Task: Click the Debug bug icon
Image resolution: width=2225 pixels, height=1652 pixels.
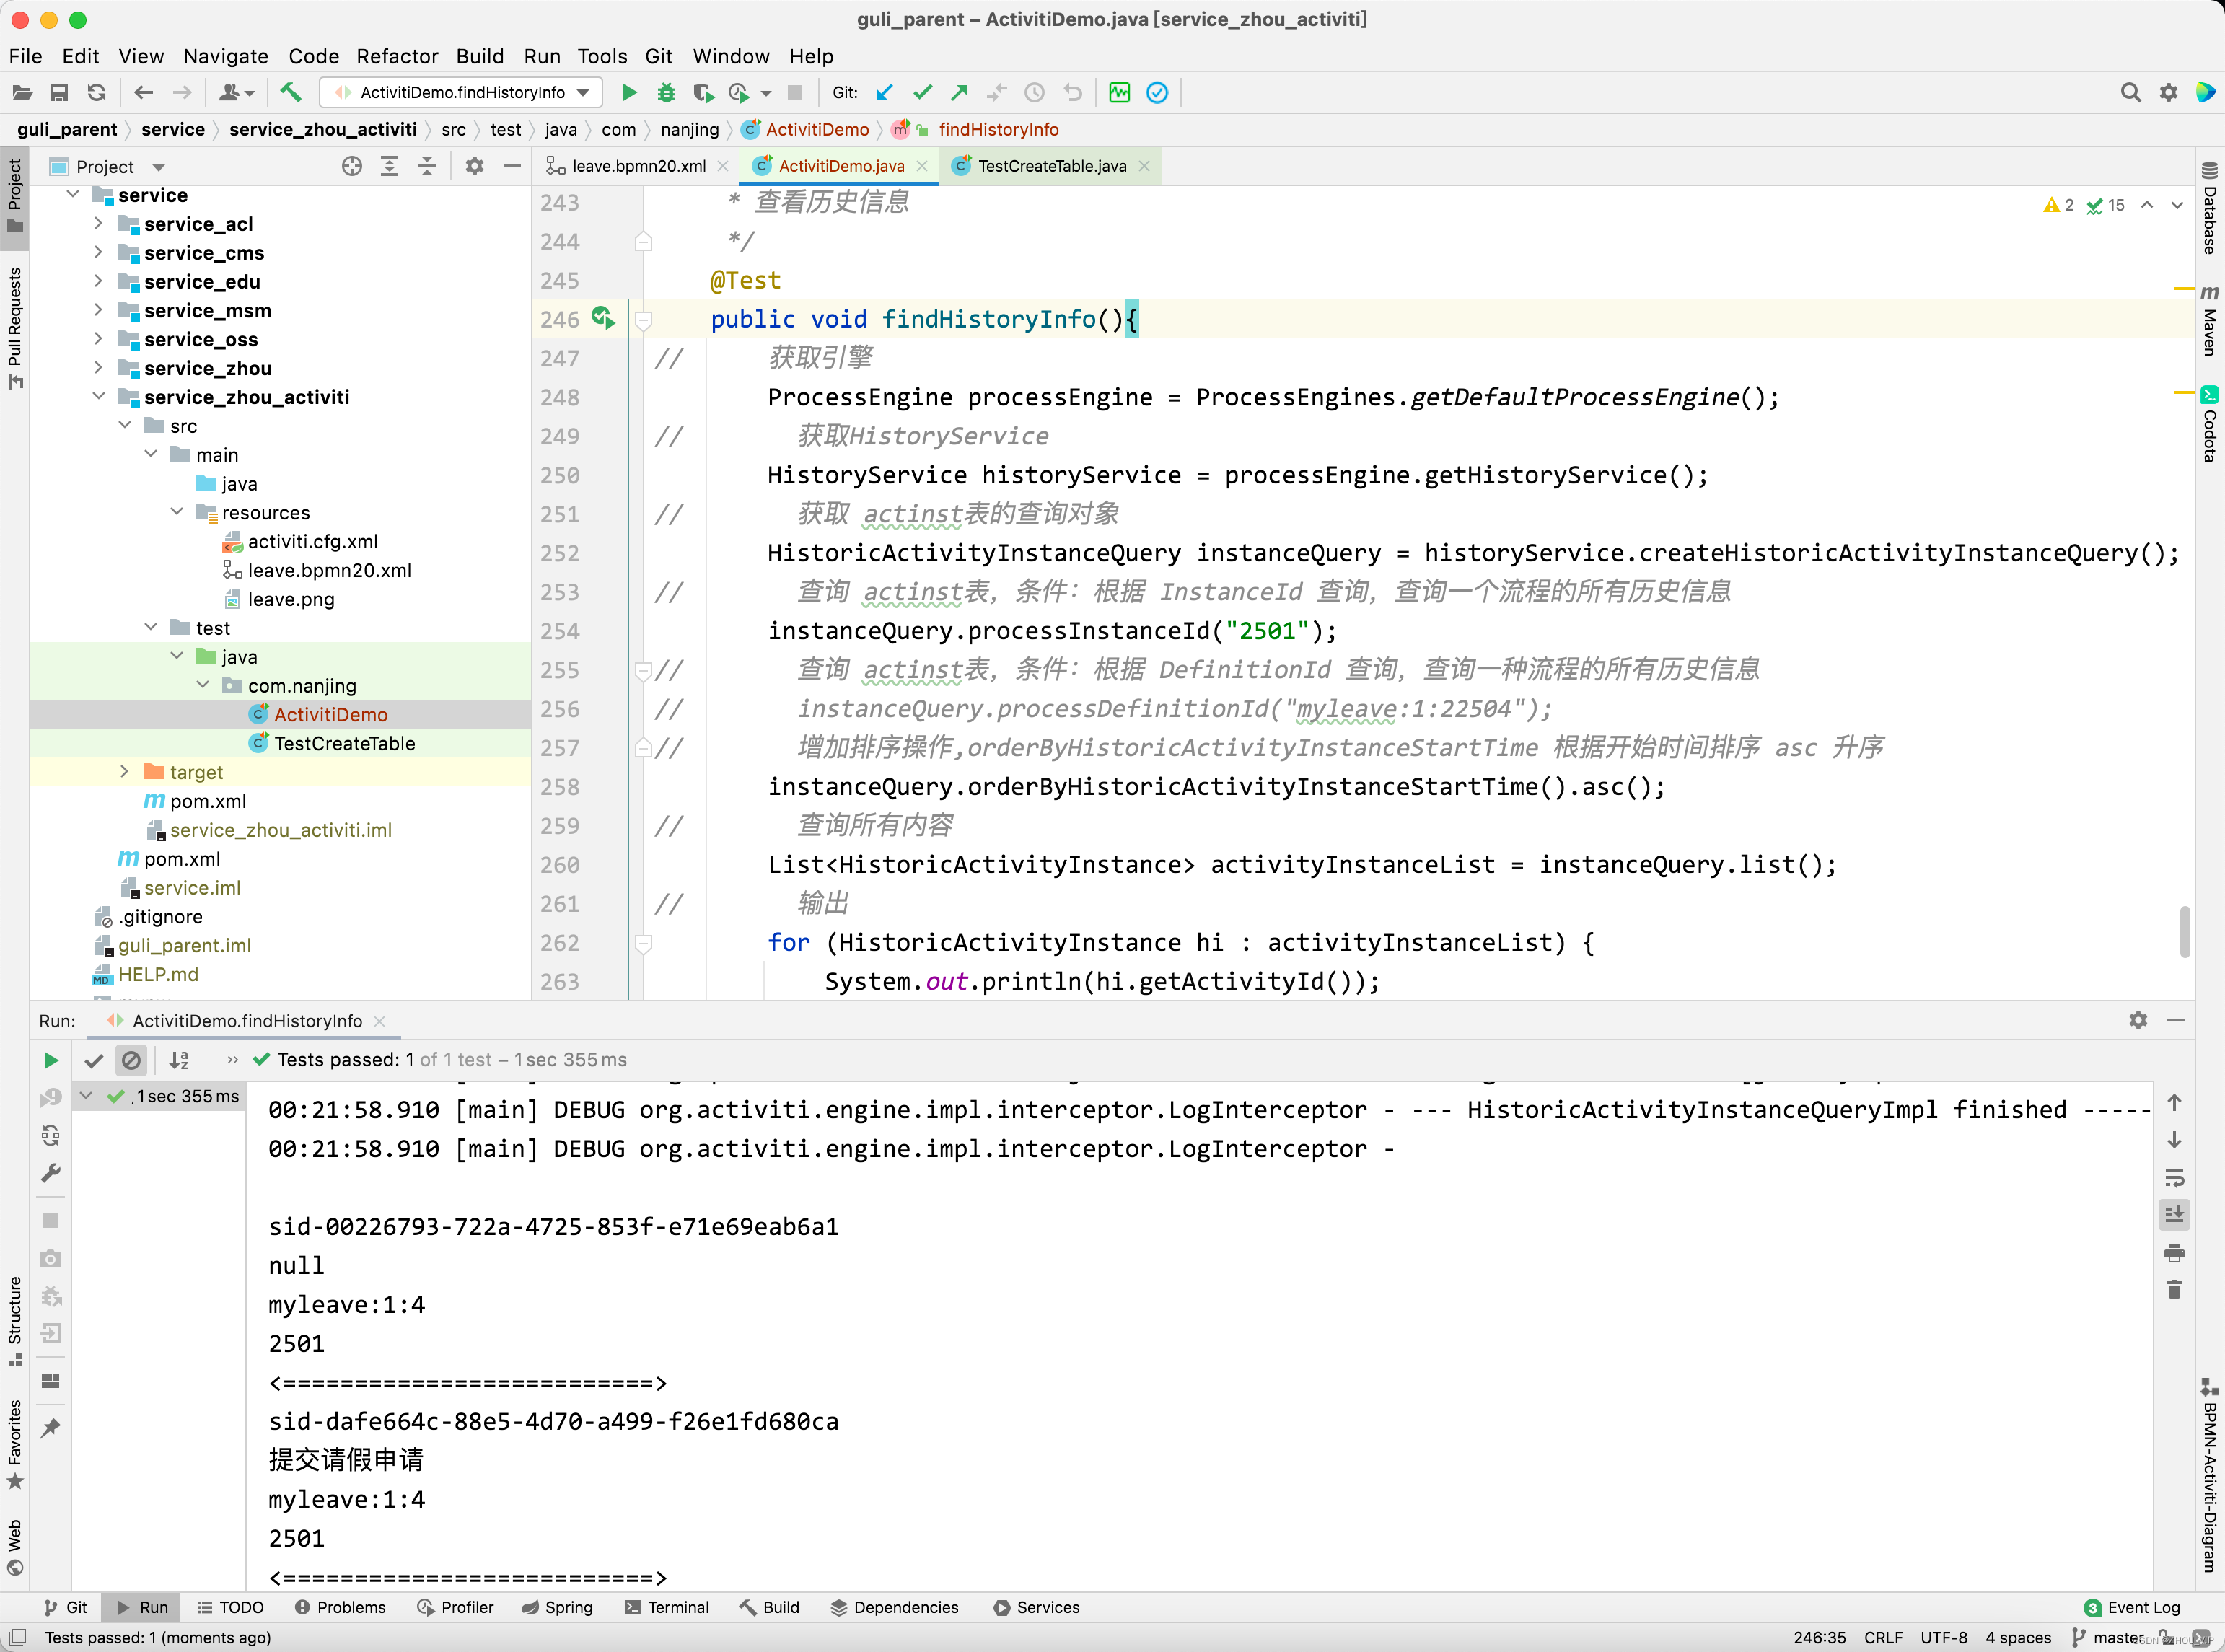Action: [666, 93]
